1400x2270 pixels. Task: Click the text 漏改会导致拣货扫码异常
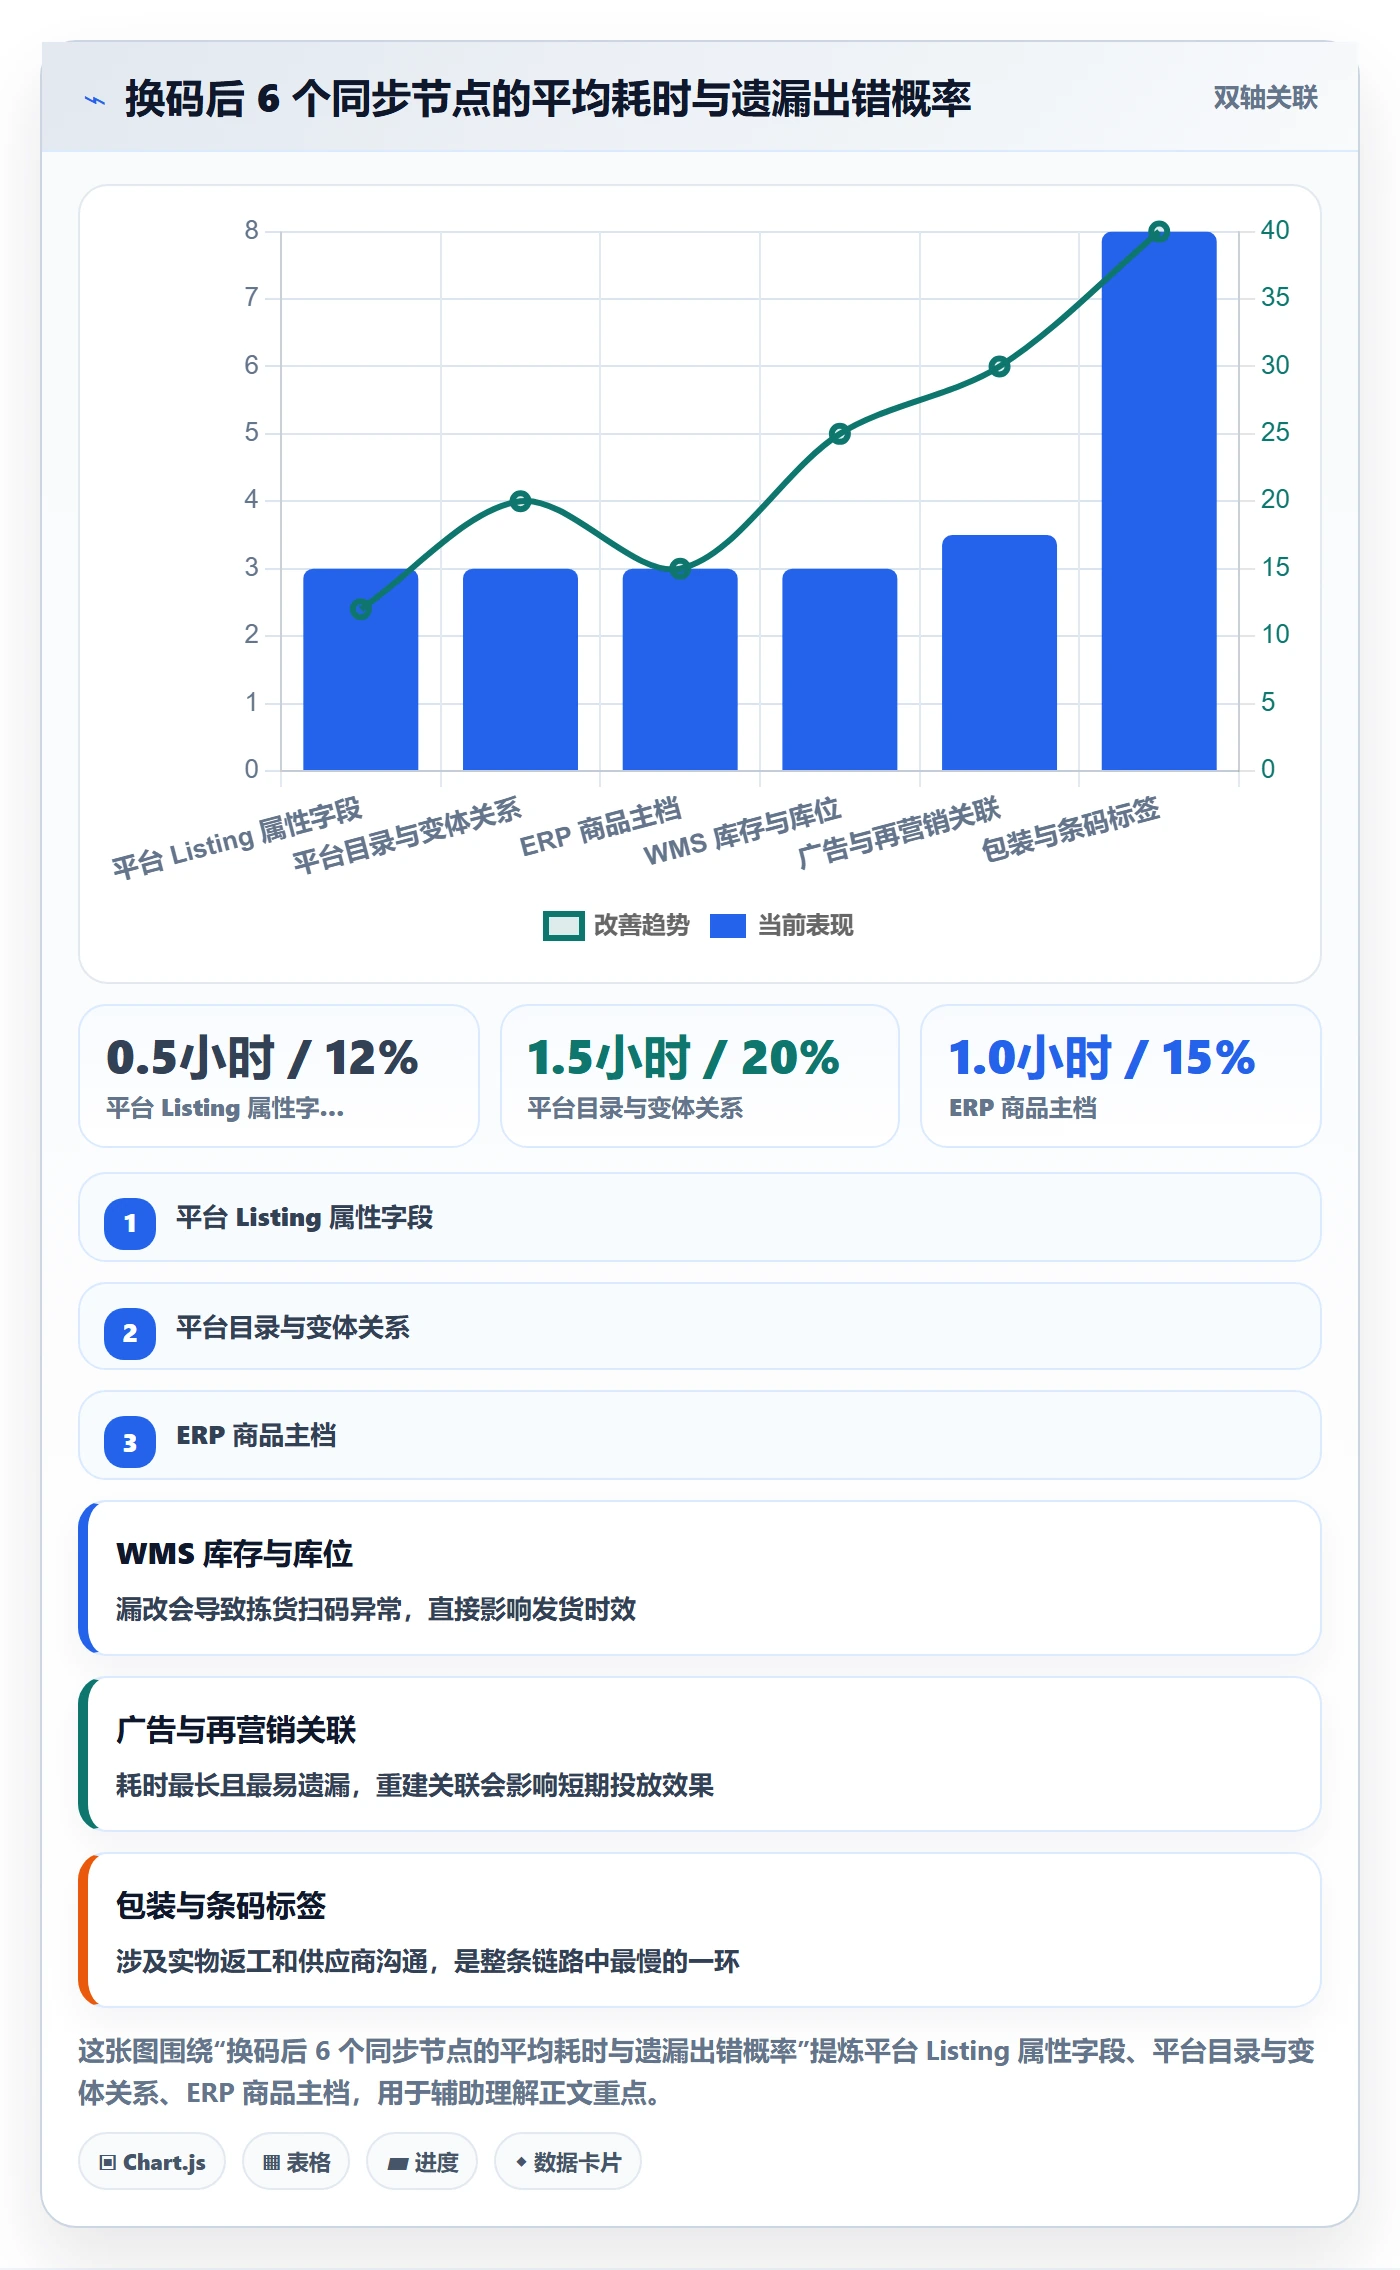[x=259, y=1610]
